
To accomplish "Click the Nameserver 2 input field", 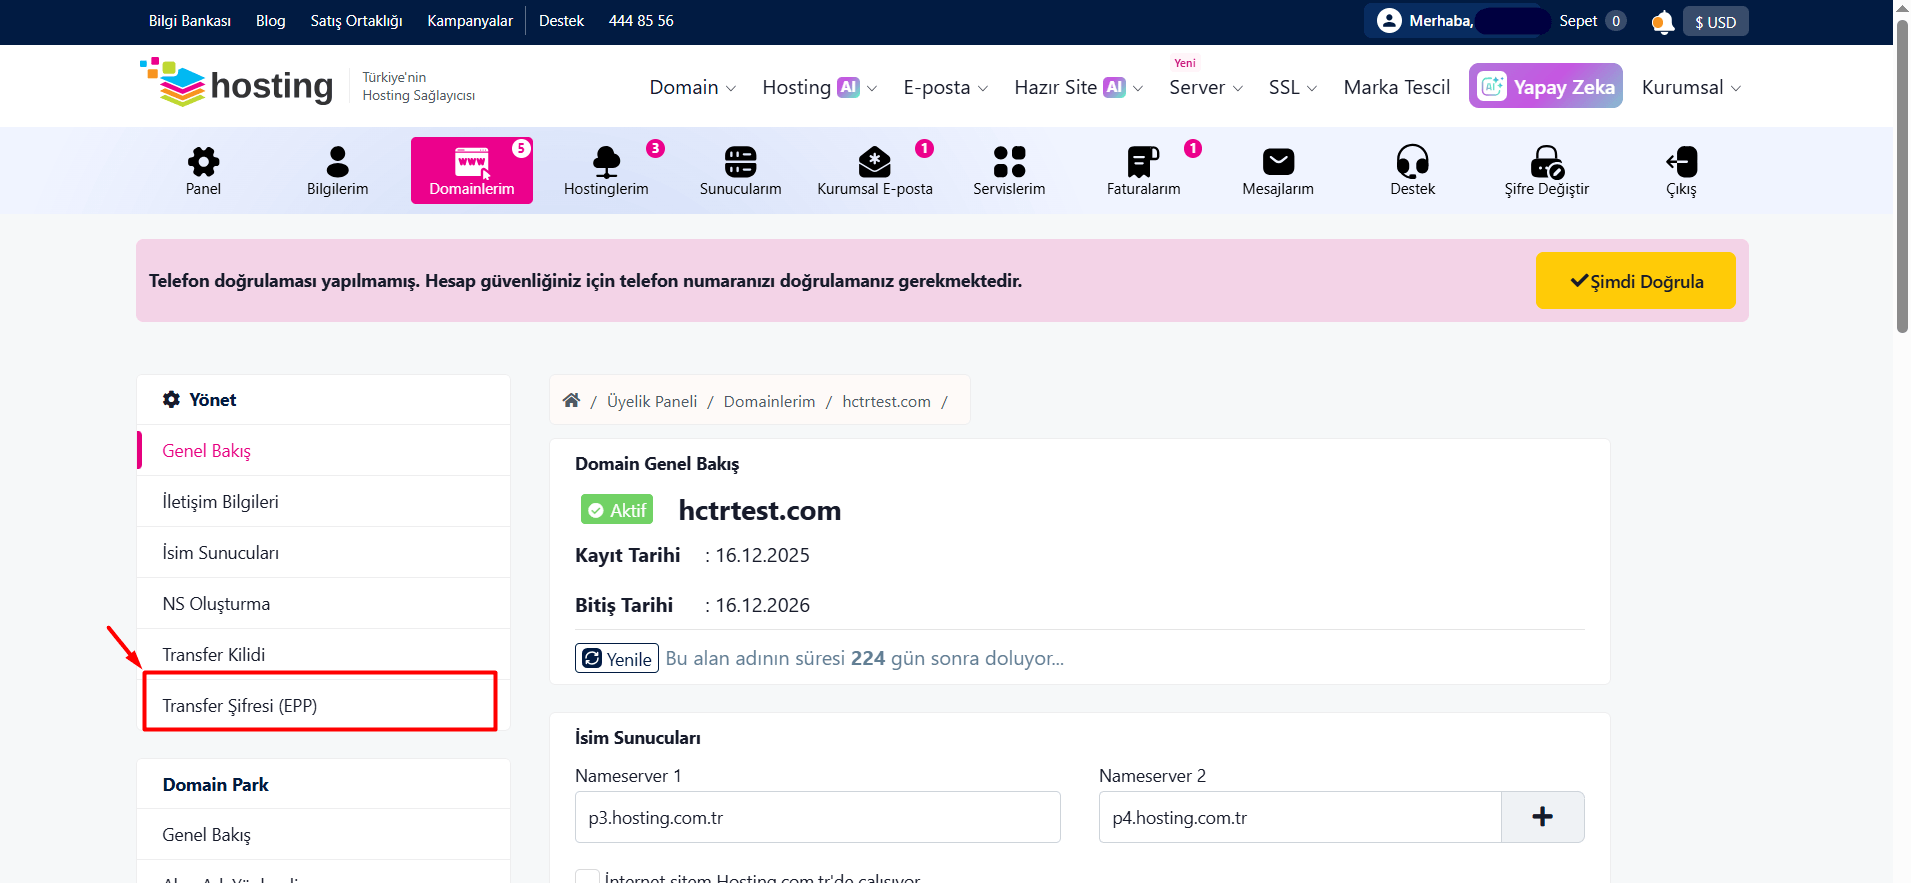I will click(x=1300, y=817).
